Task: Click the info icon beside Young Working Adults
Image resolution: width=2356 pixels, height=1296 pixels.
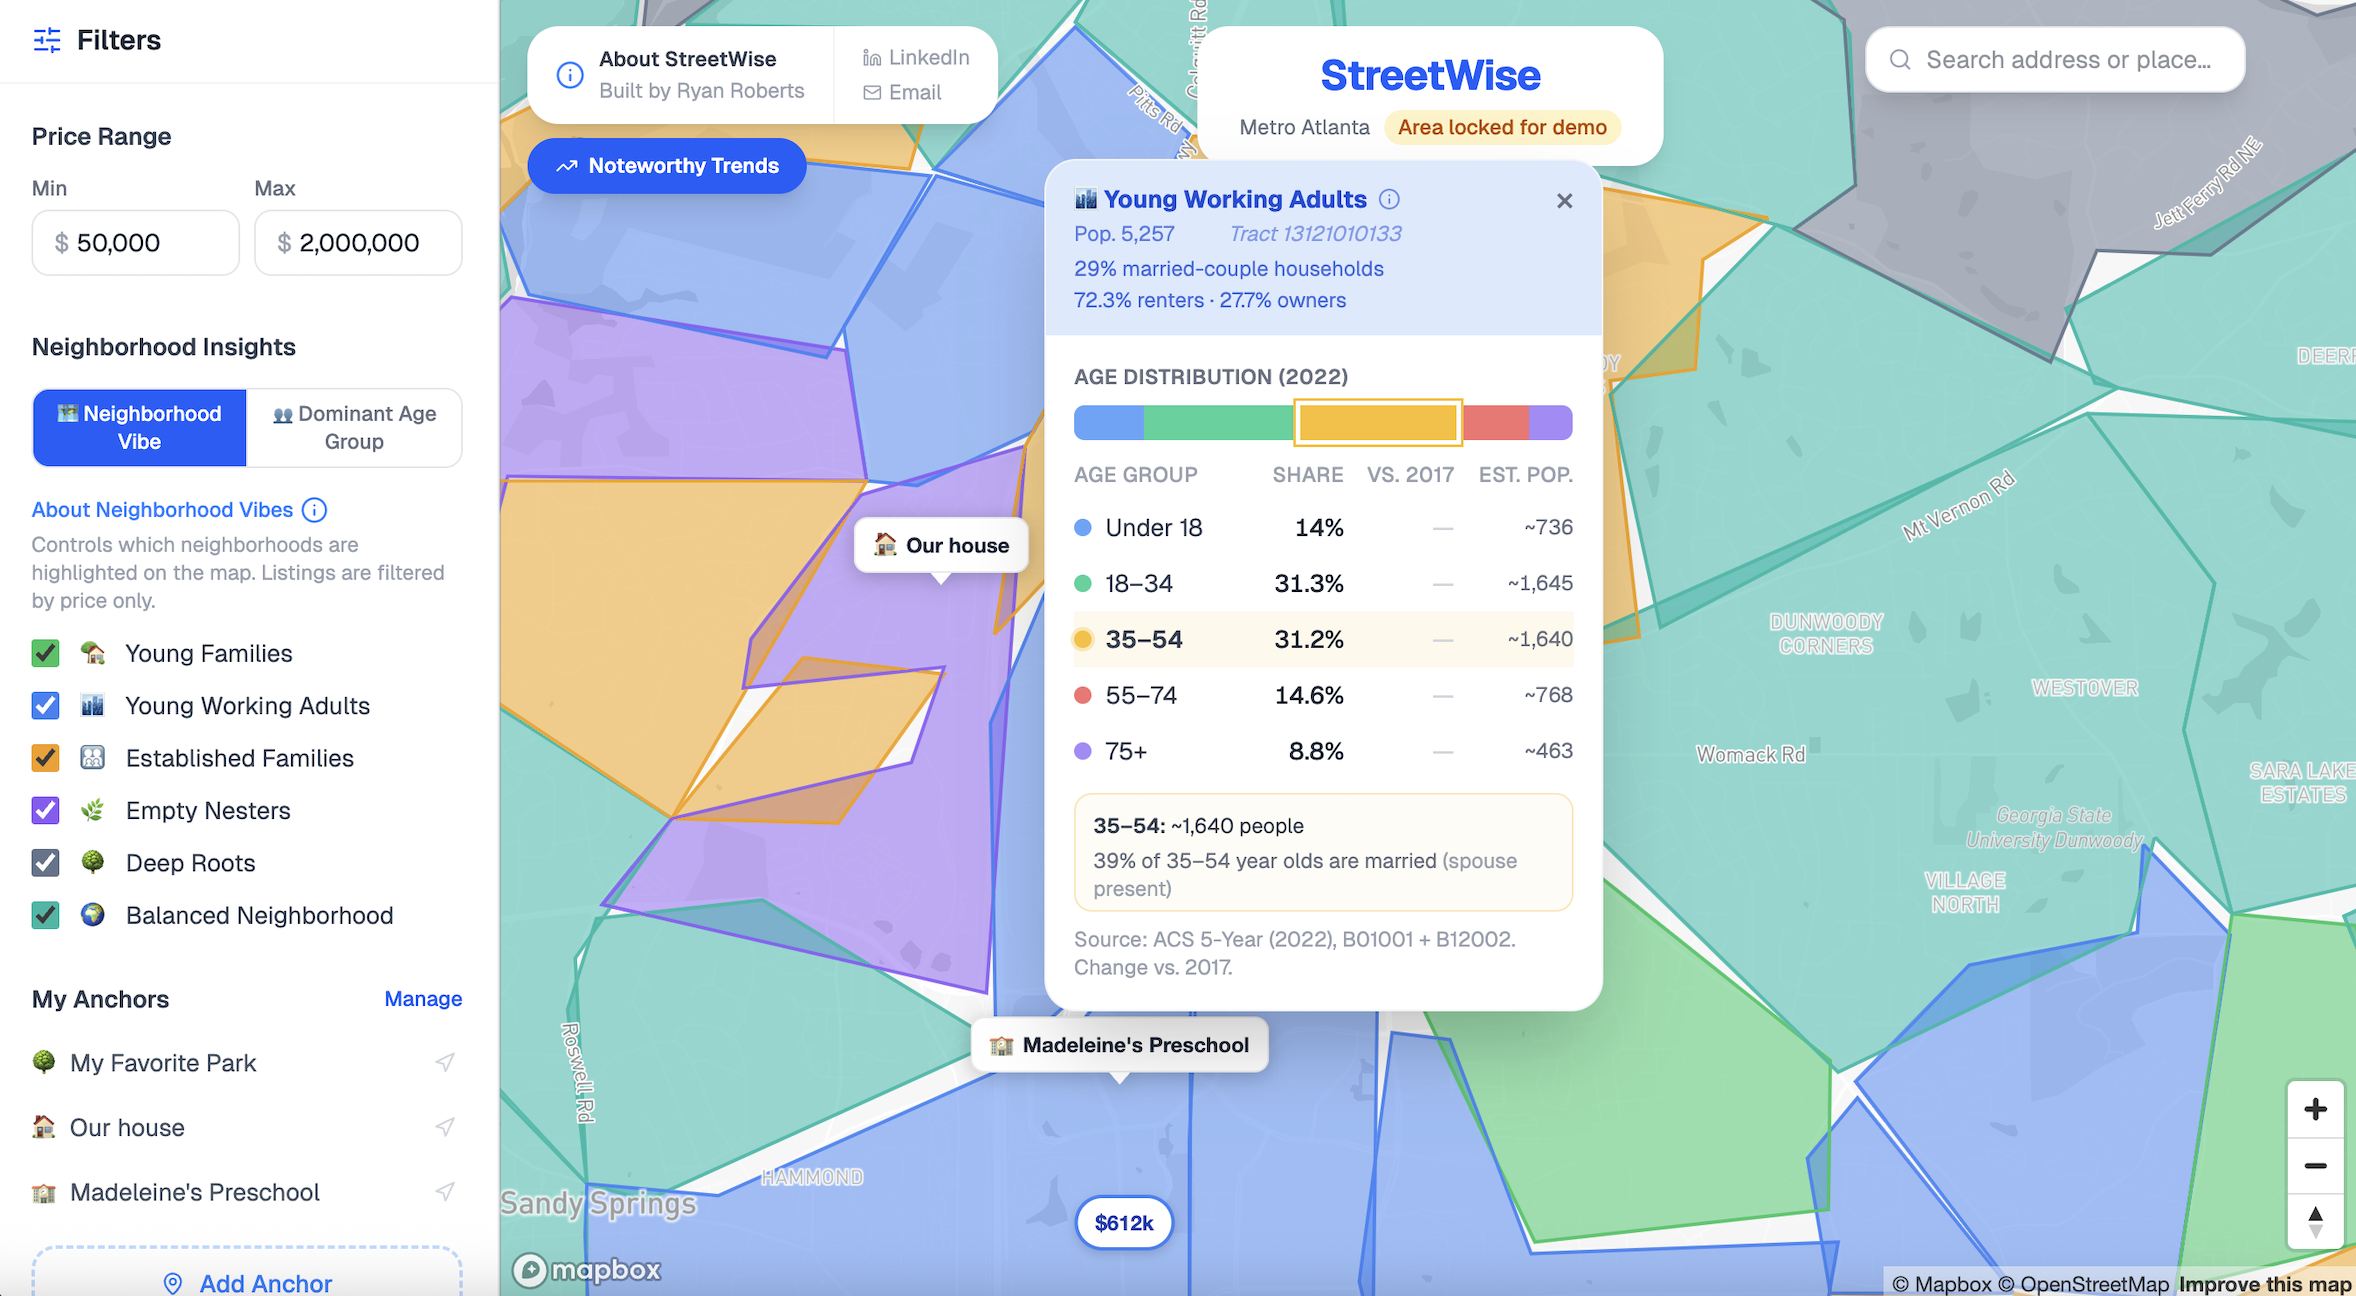Action: (x=1389, y=199)
